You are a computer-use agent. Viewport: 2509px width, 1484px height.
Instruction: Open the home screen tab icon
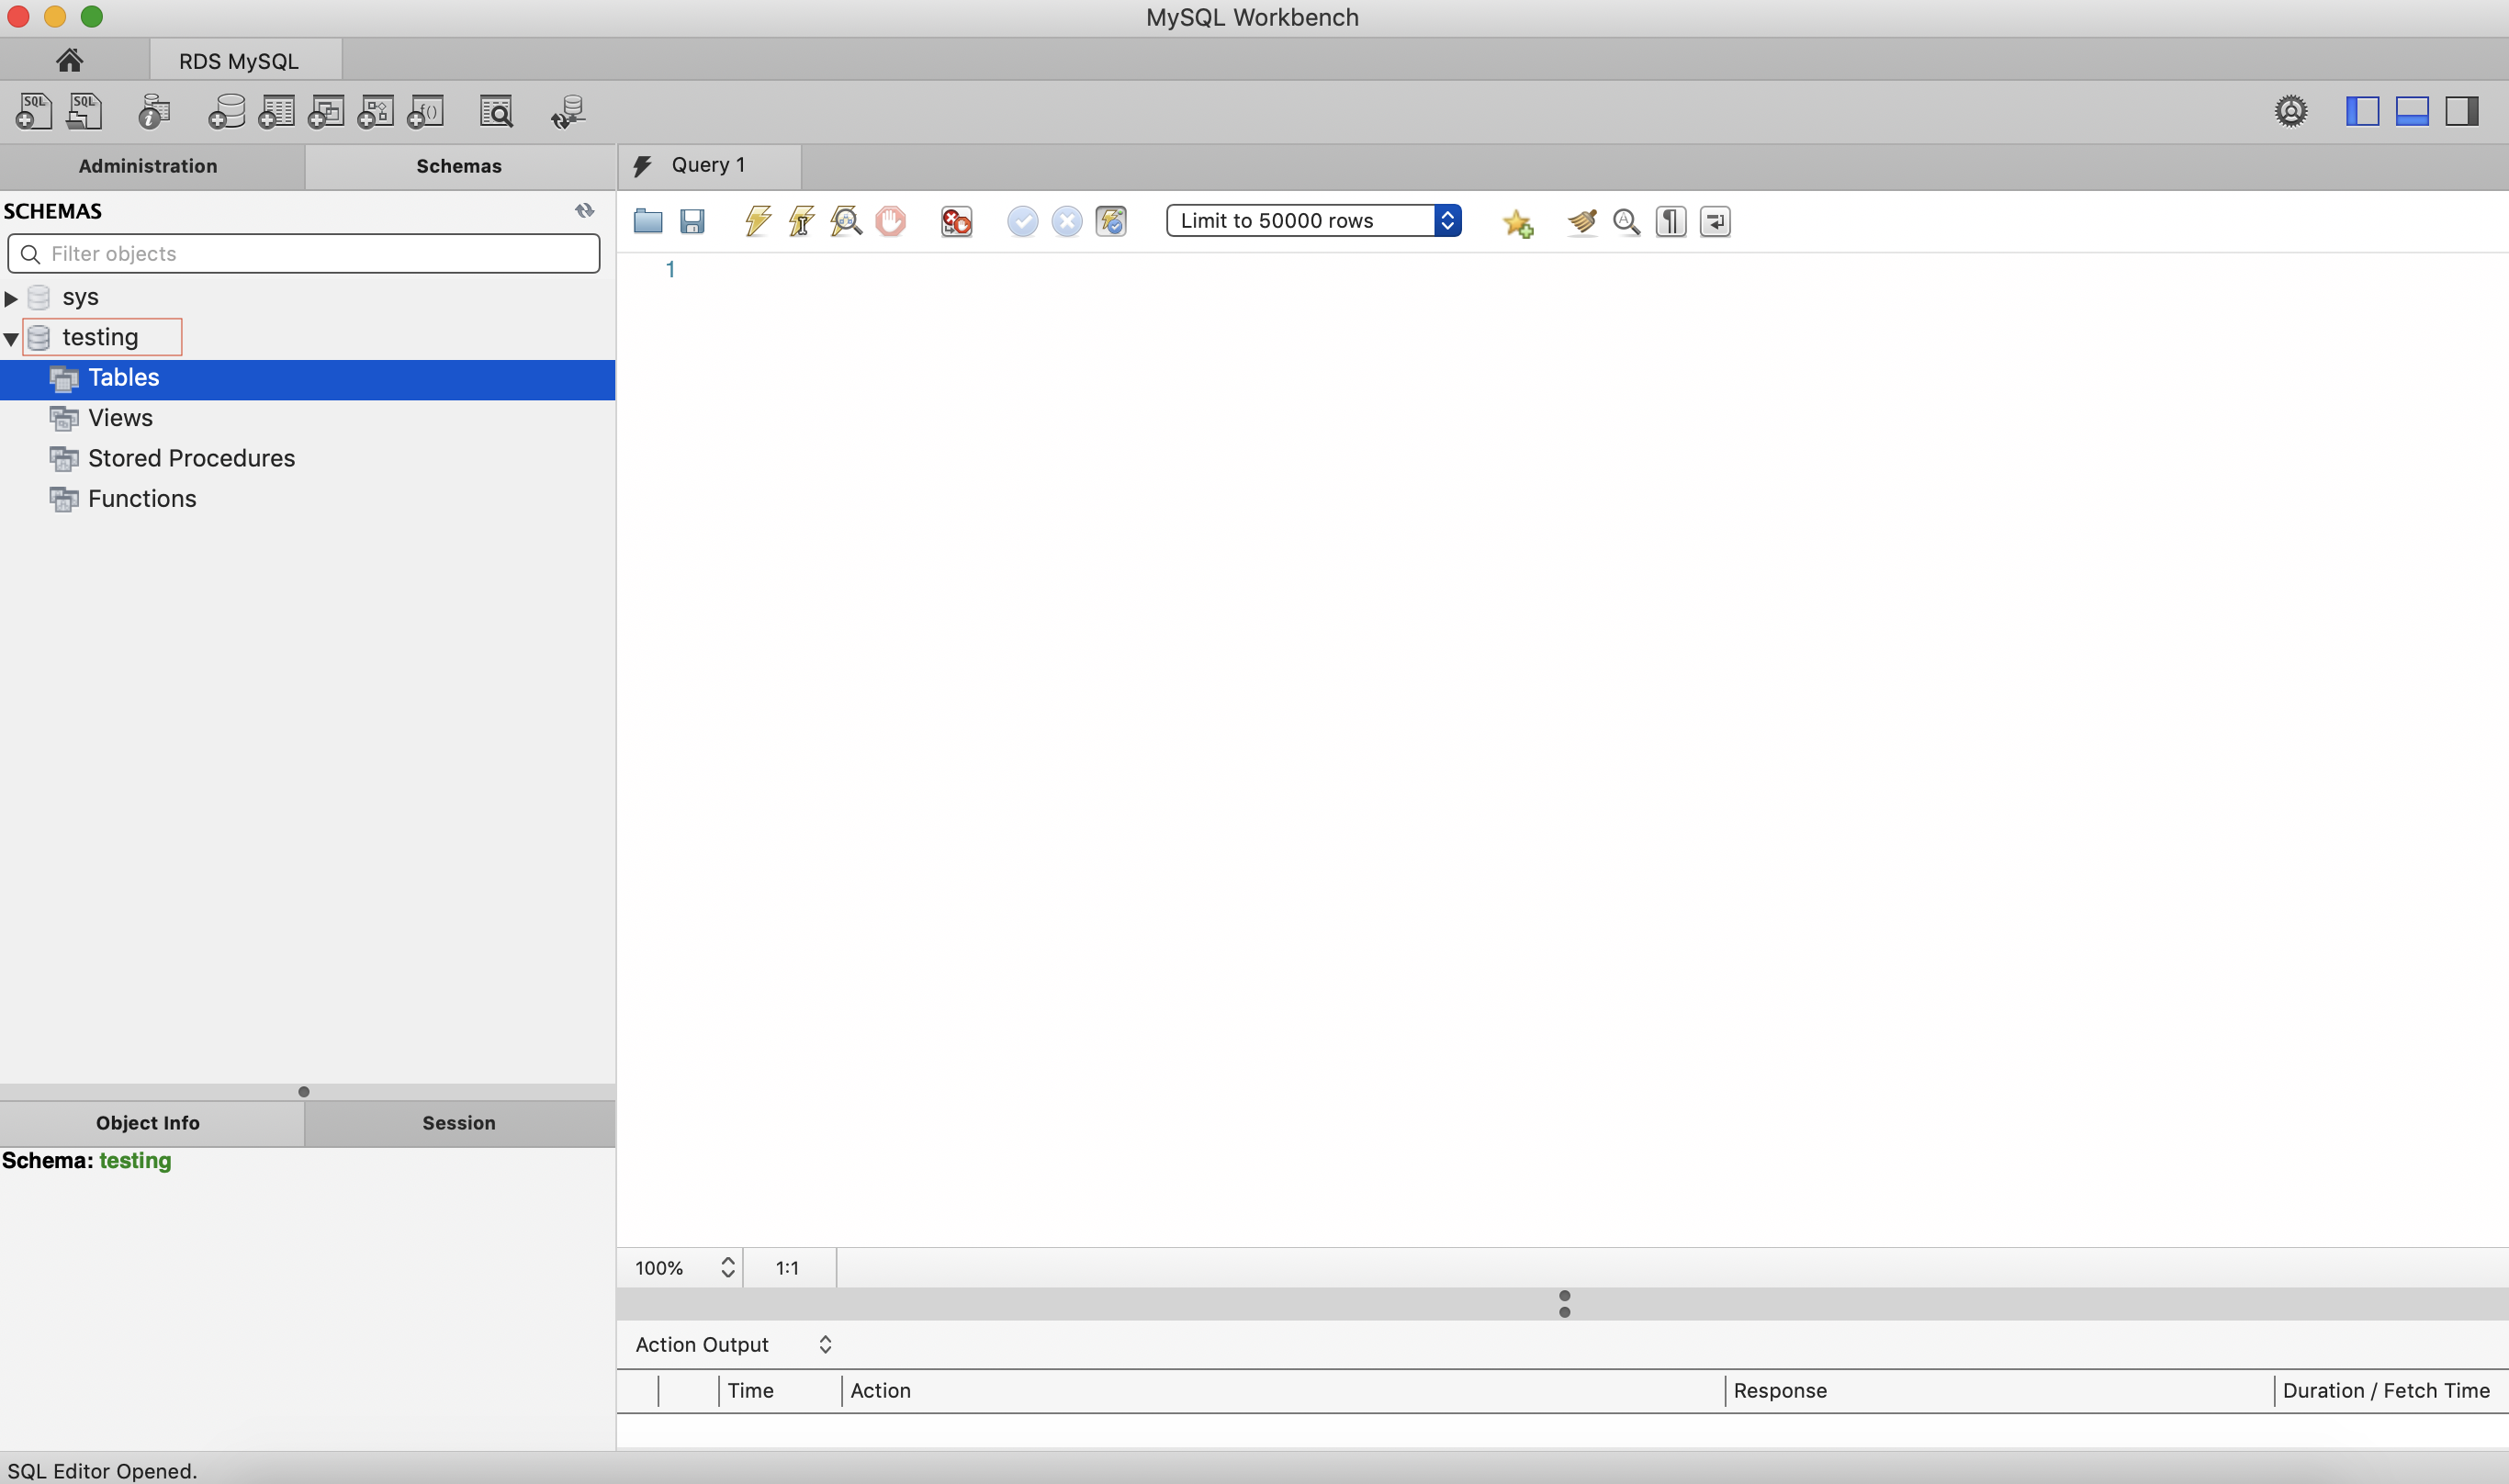pos(69,60)
